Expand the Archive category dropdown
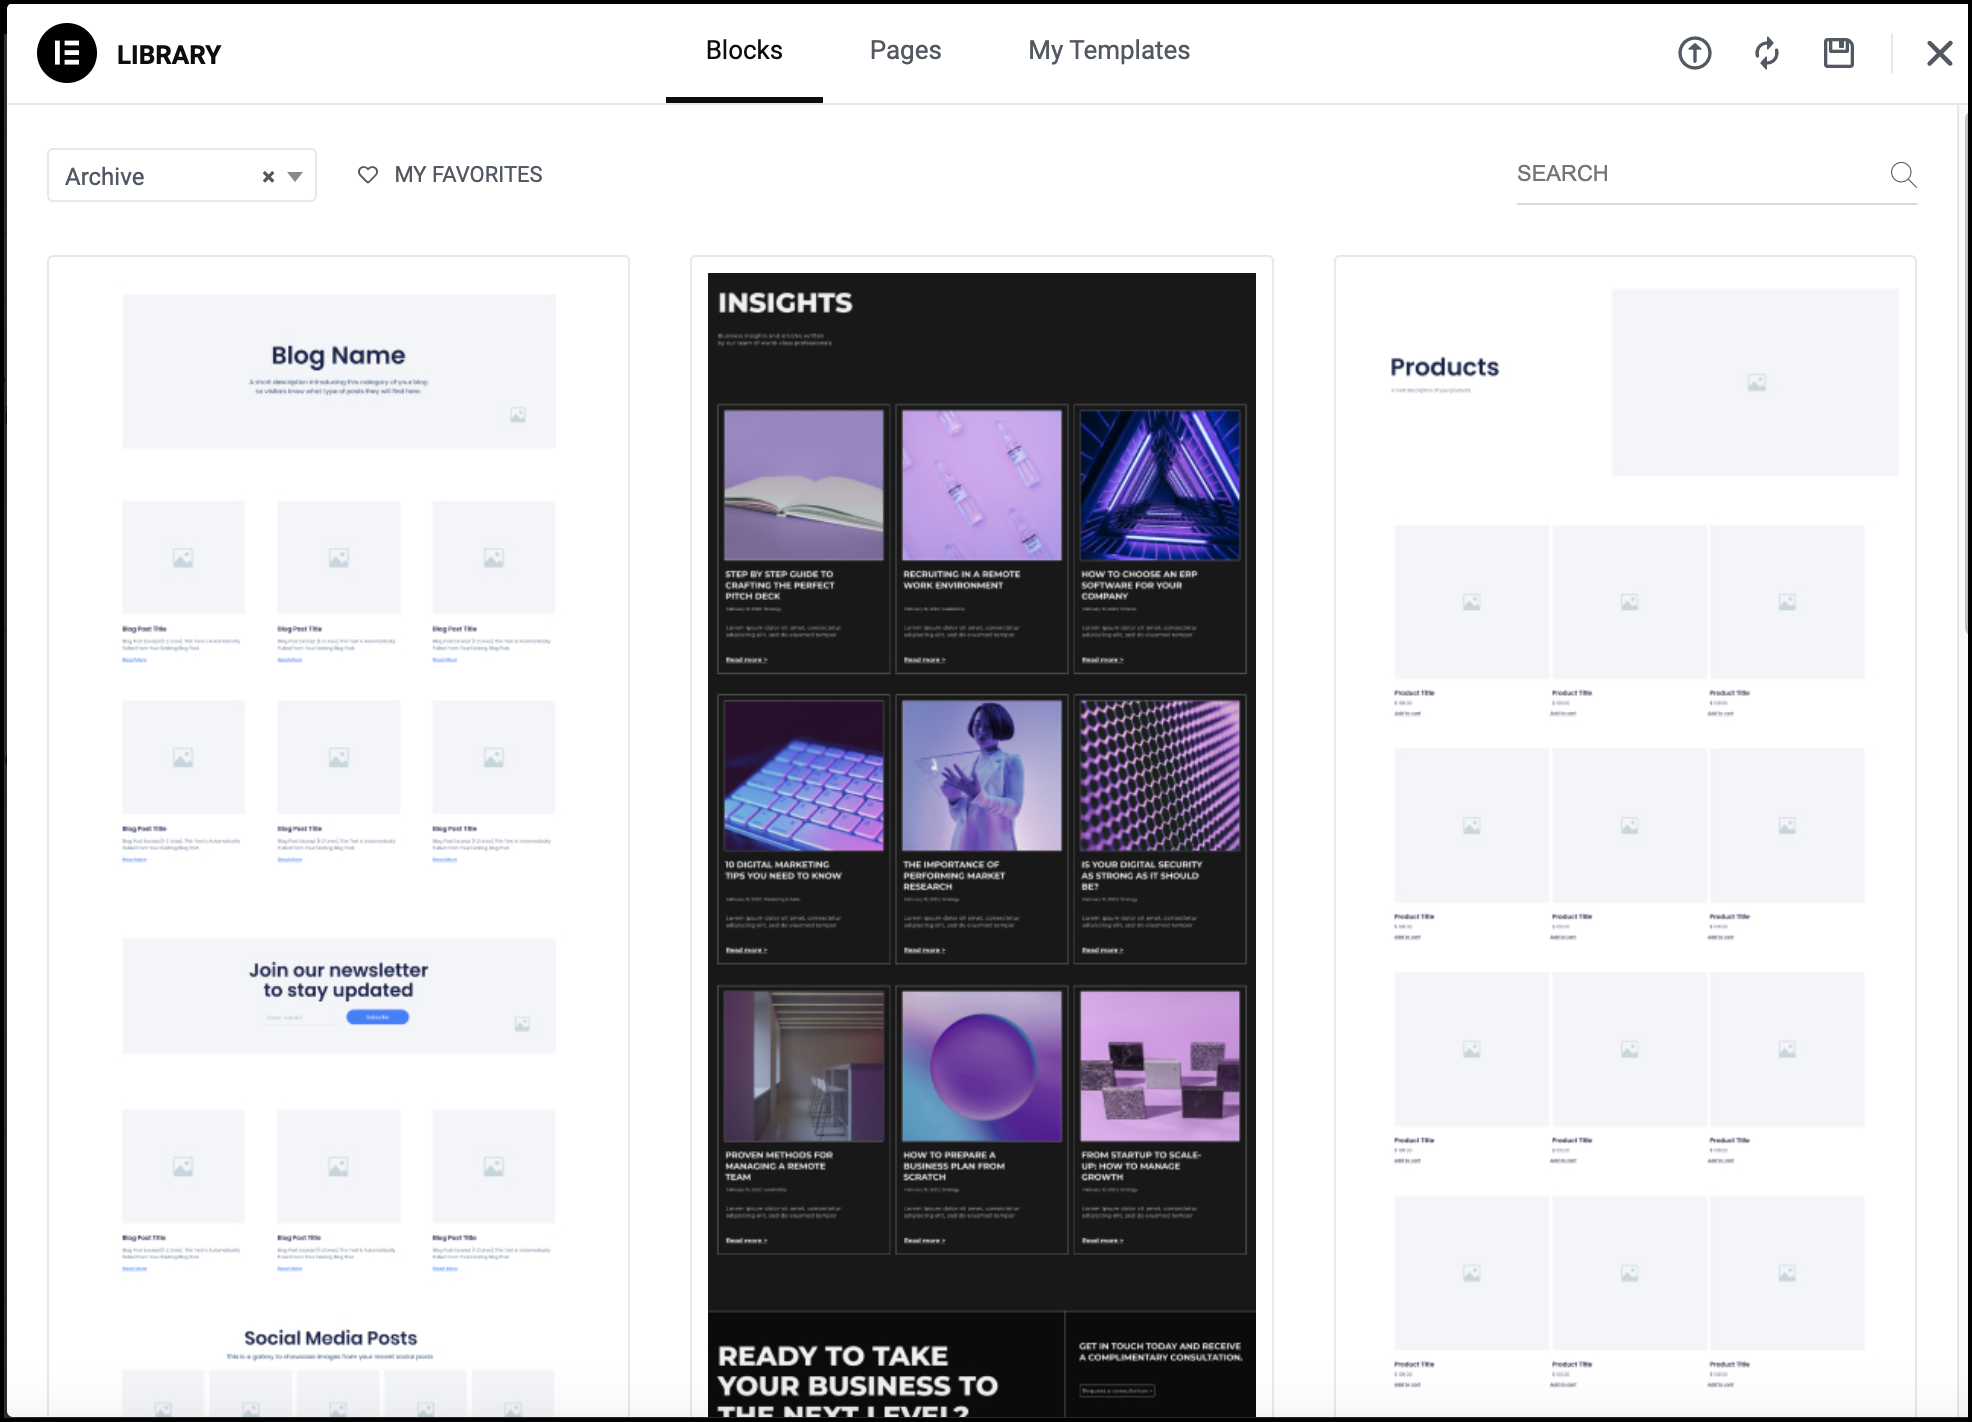 294,175
